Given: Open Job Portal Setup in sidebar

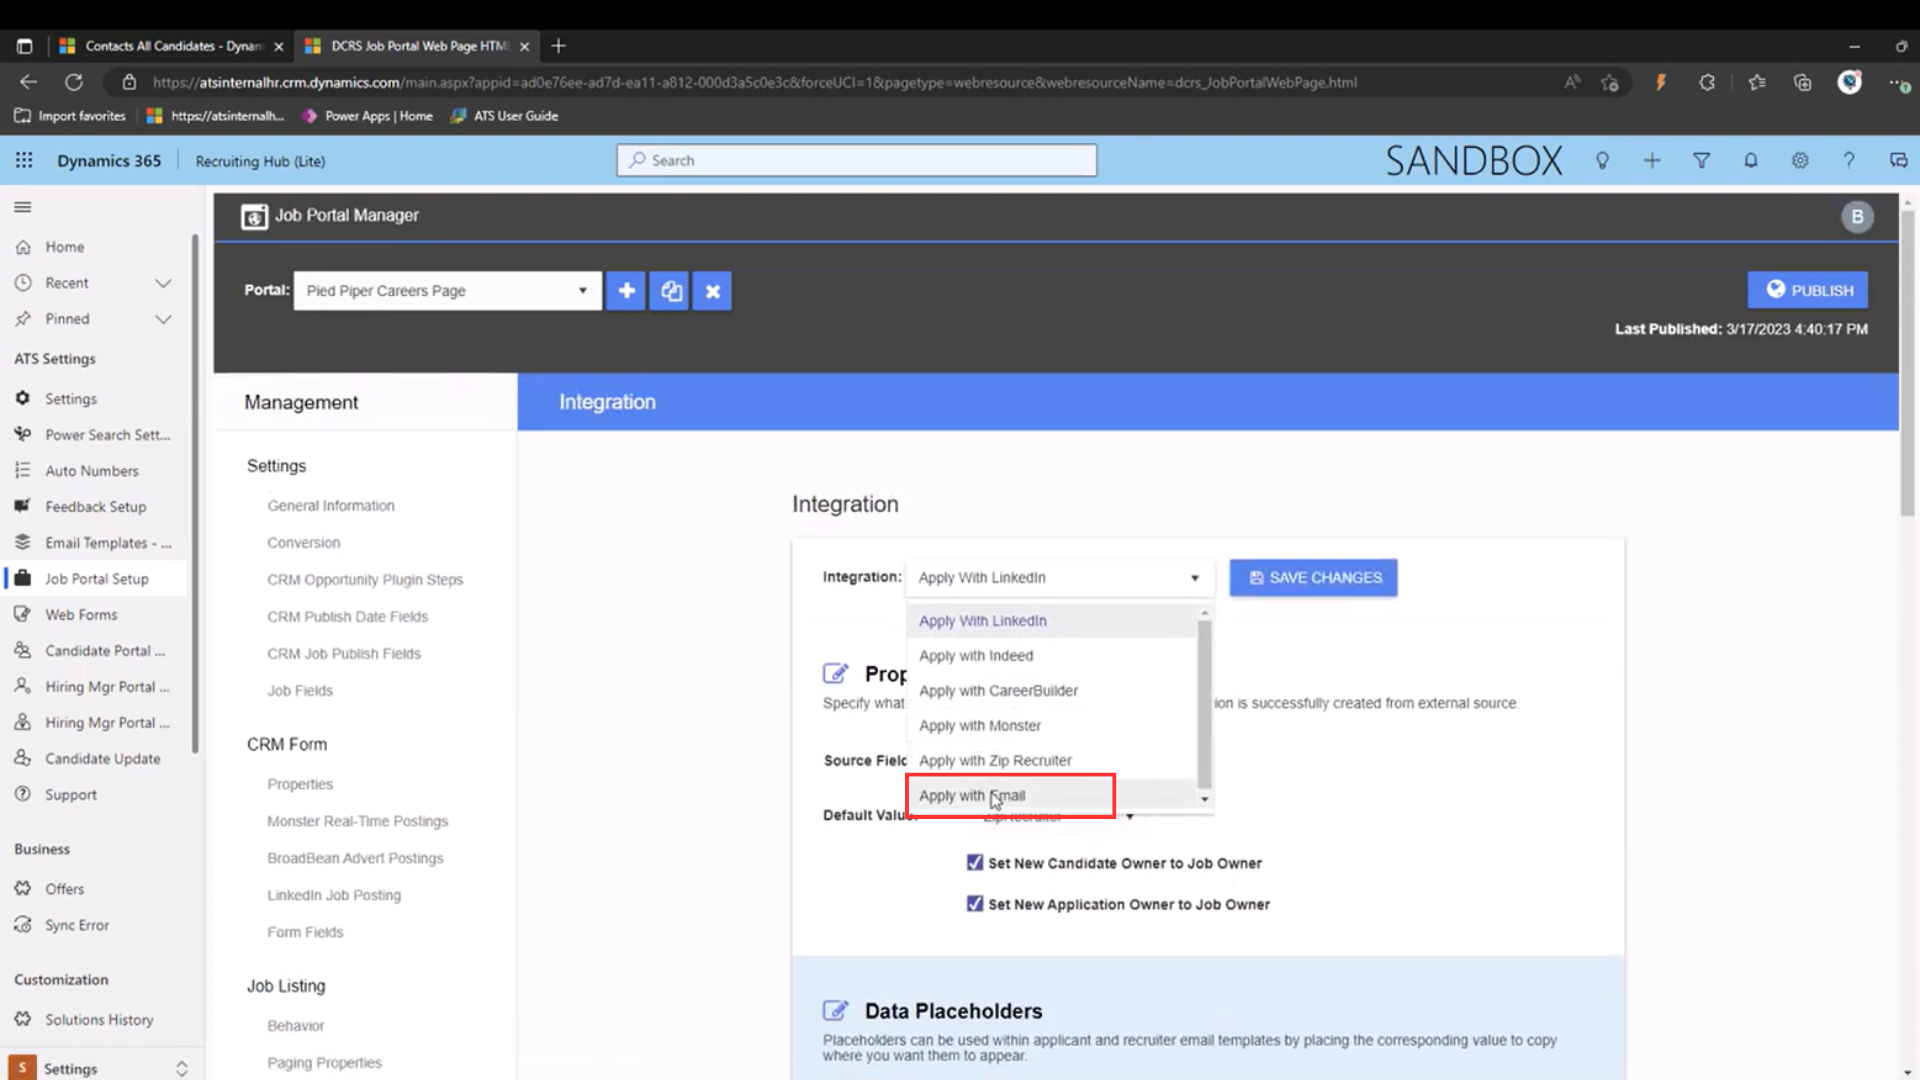Looking at the screenshot, I should [96, 579].
